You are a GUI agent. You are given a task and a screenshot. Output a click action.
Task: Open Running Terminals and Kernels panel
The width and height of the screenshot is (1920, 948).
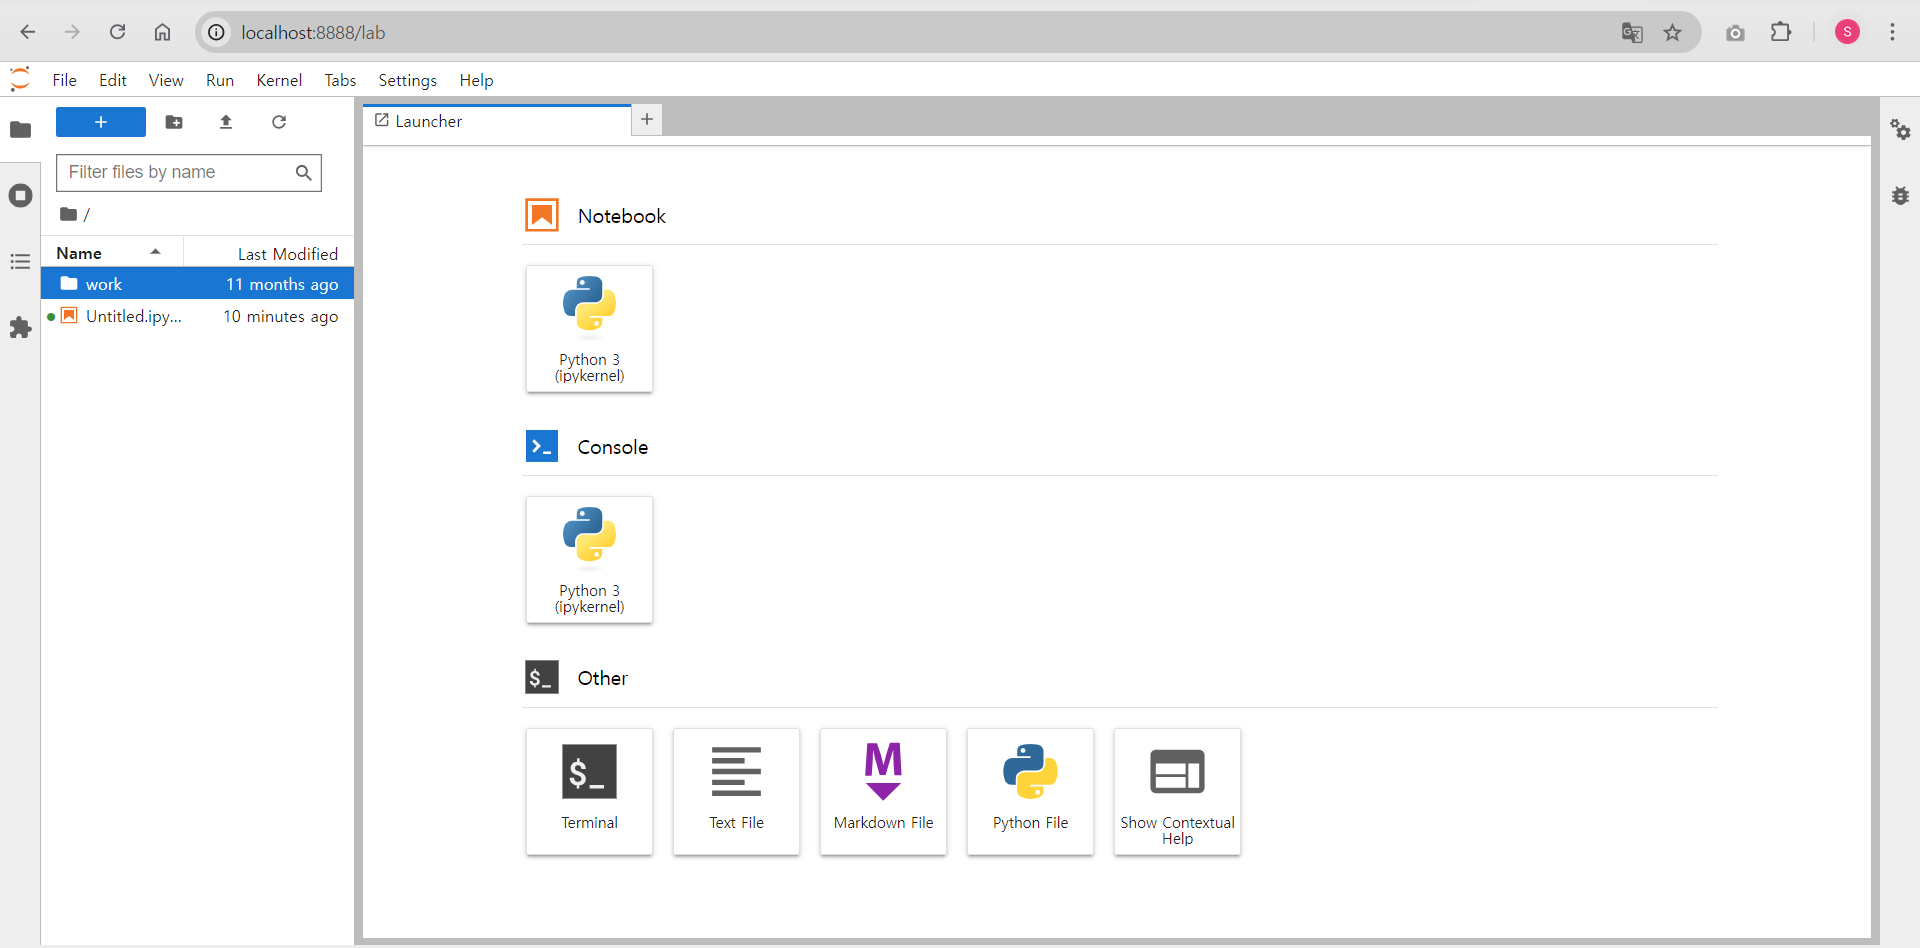point(20,196)
